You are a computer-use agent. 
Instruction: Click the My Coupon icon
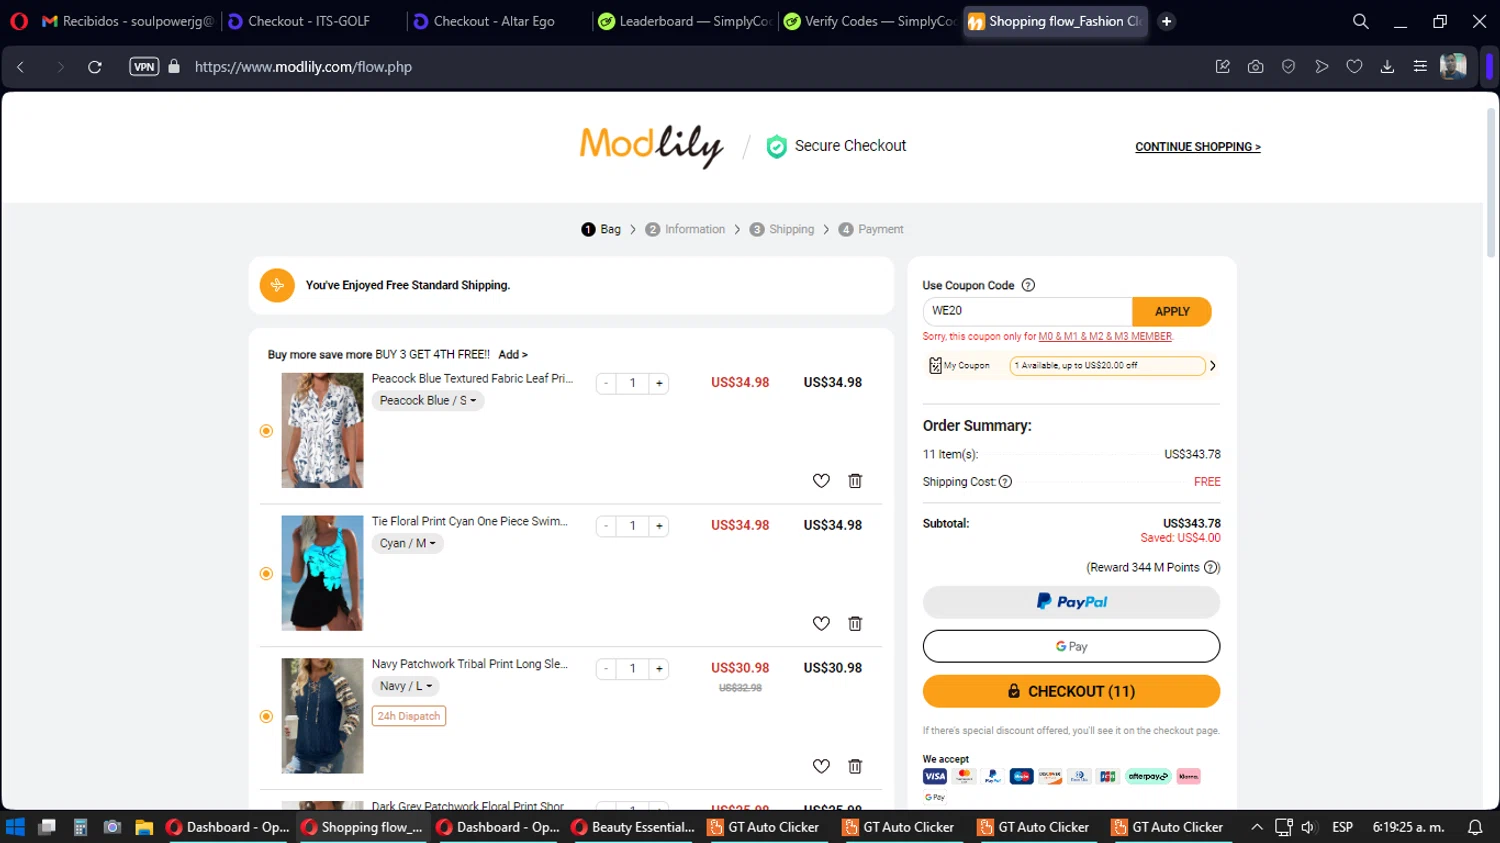click(935, 365)
